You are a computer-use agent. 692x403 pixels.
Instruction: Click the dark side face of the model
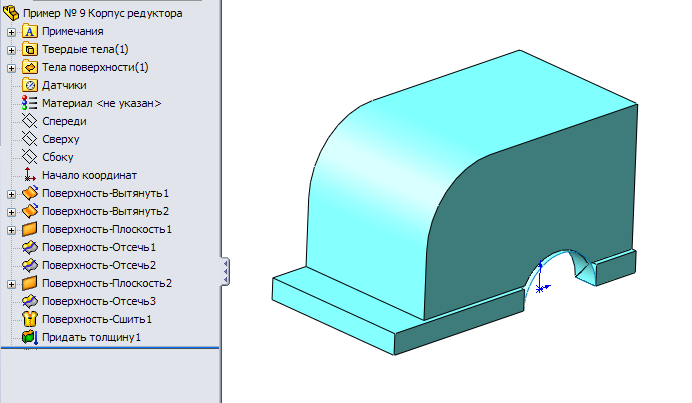click(x=543, y=212)
